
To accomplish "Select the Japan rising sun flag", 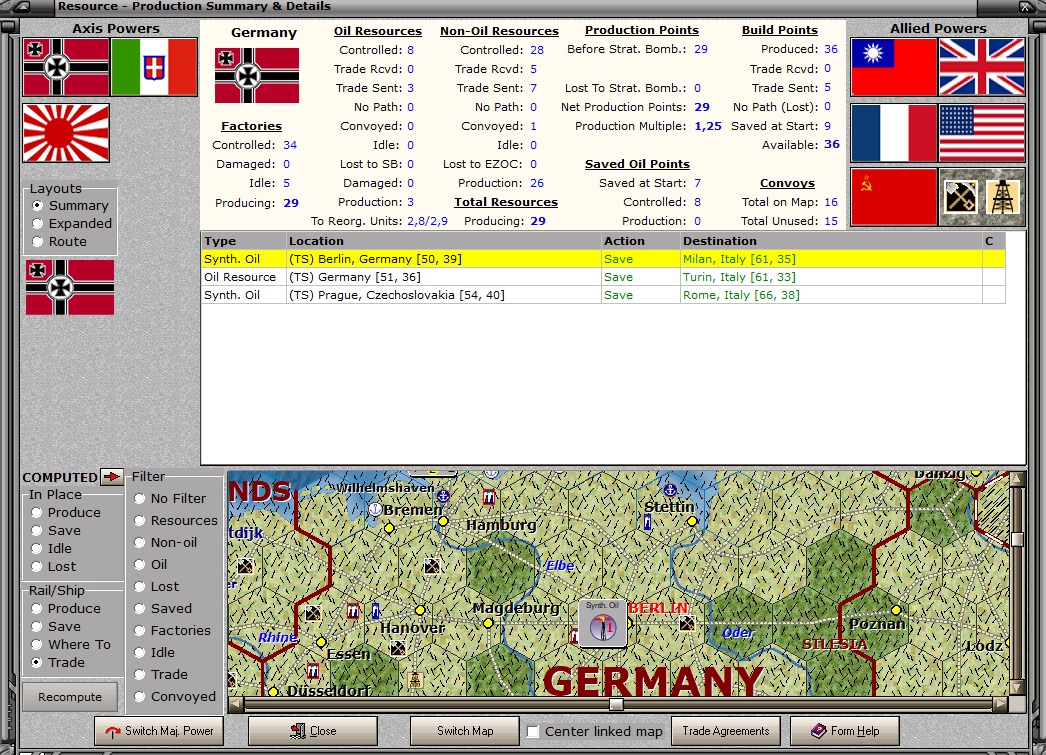I will [x=66, y=133].
